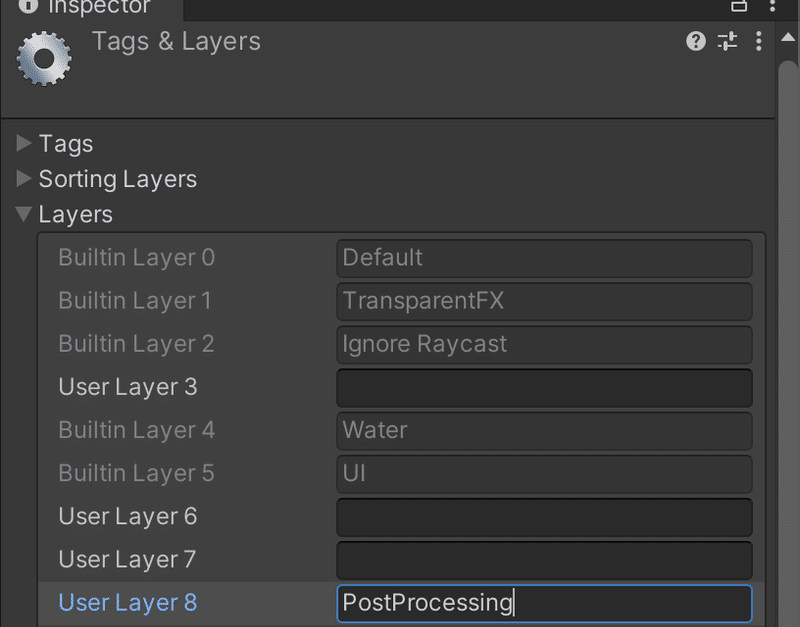Viewport: 800px width, 627px height.
Task: Open the Inspector tab more-options menu
Action: (x=772, y=6)
